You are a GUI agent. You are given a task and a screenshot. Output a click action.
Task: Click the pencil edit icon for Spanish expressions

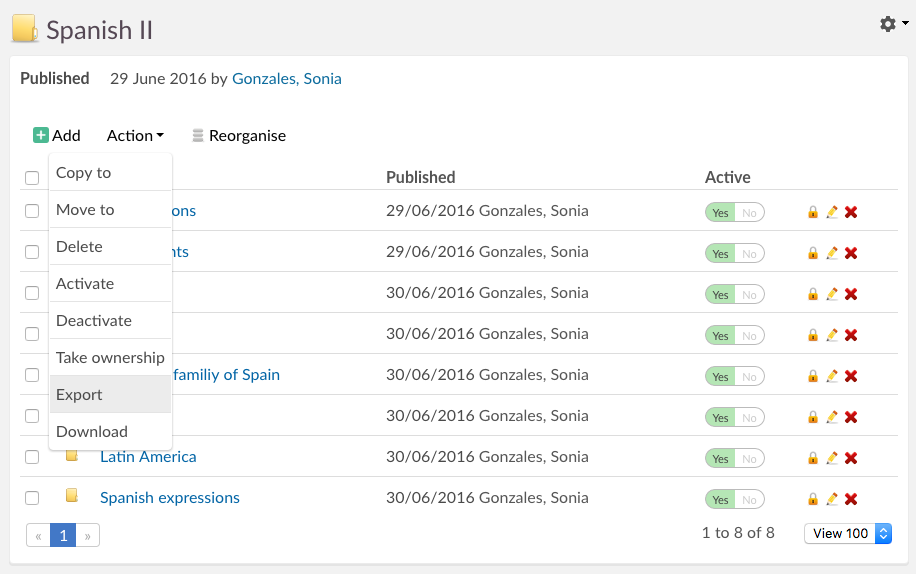click(832, 499)
